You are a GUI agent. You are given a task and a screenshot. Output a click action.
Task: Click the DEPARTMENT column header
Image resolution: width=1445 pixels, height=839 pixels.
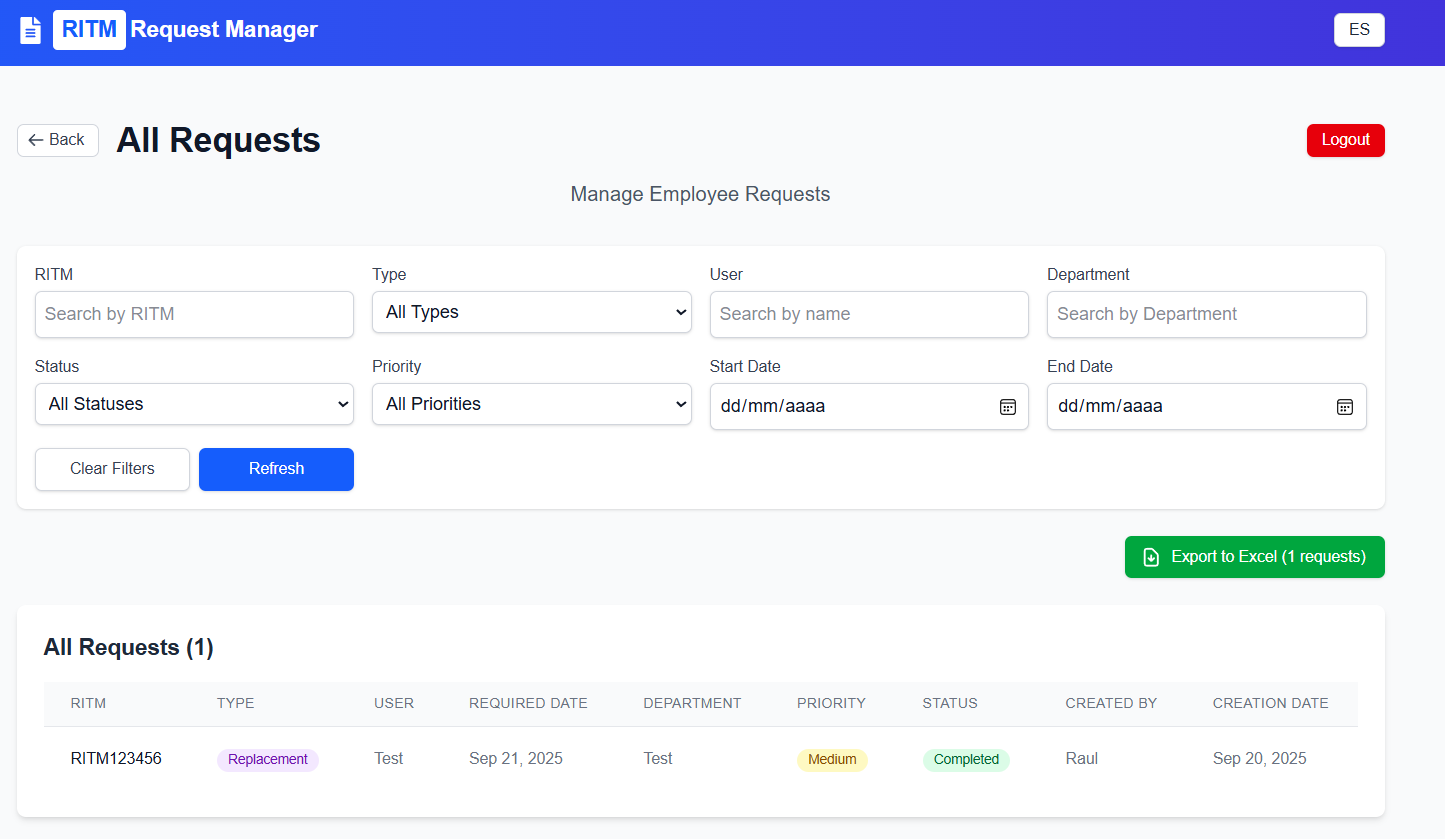tap(692, 703)
